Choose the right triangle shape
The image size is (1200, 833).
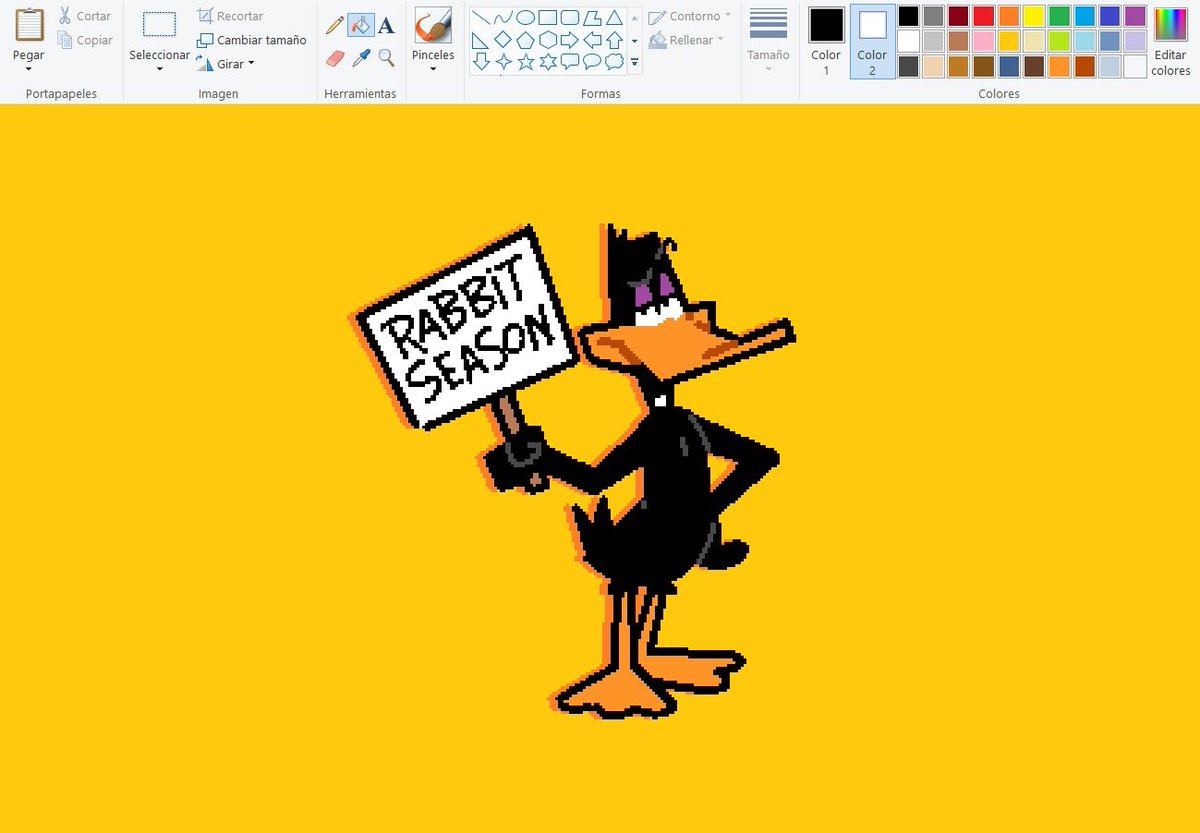coord(482,40)
